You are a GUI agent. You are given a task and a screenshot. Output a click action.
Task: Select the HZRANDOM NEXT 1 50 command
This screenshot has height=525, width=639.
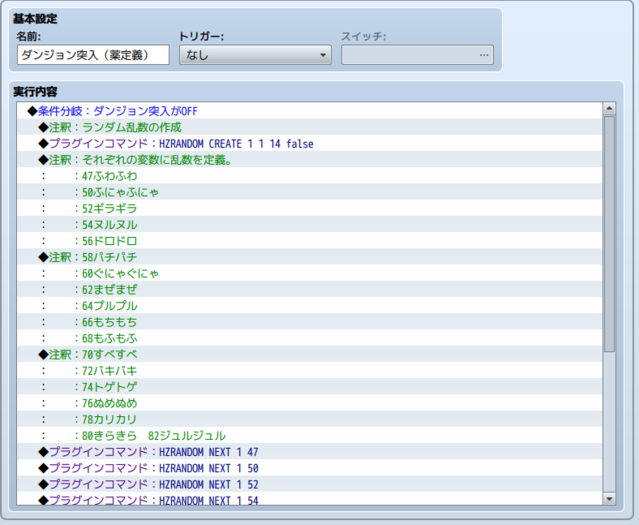pyautogui.click(x=309, y=468)
